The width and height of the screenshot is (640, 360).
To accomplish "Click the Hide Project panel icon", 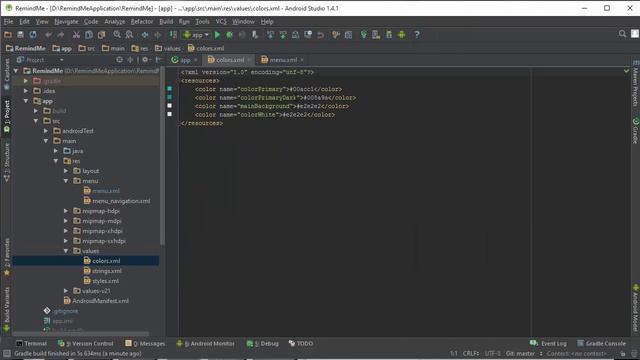I will pyautogui.click(x=159, y=60).
